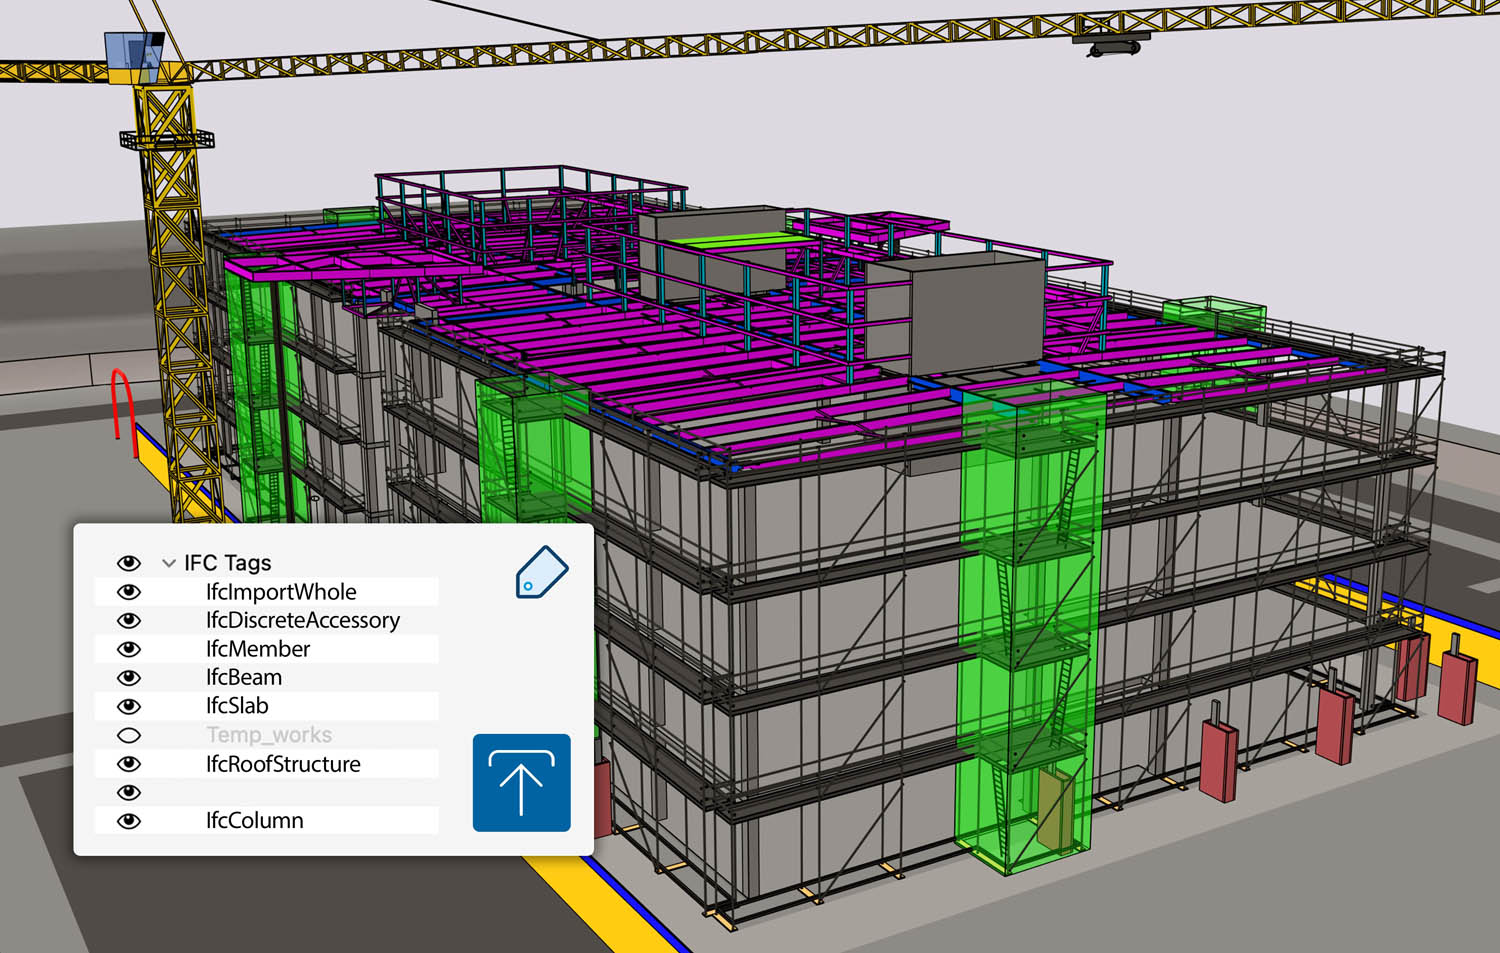Click the crane operator cab in the model
Screen dimensions: 1500x953
[137, 57]
